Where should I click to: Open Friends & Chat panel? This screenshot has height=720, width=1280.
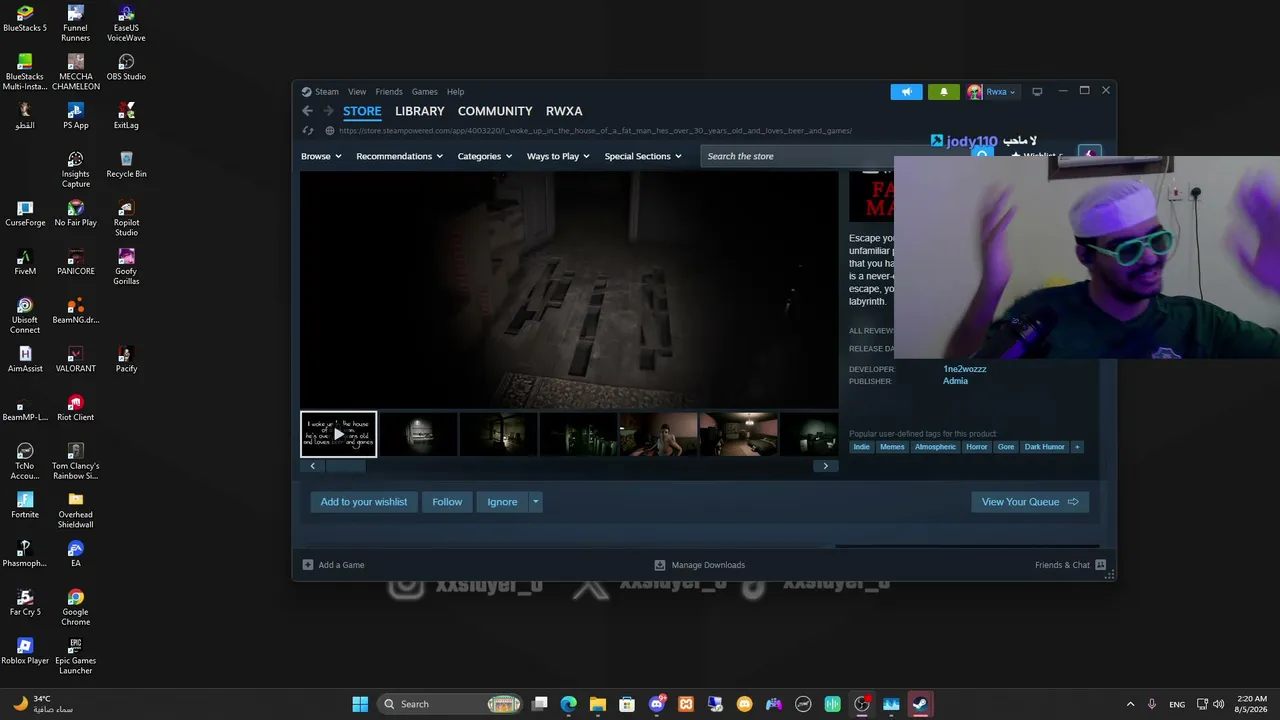tap(1070, 565)
